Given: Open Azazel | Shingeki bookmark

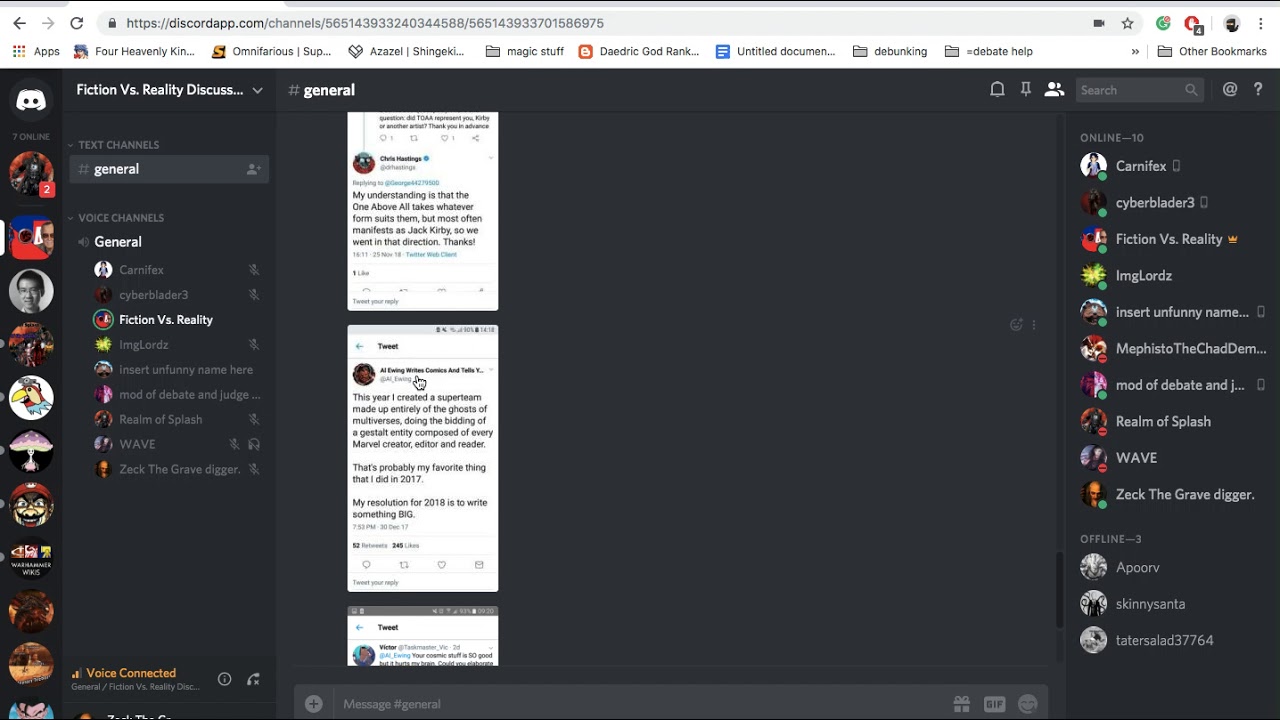Looking at the screenshot, I should pyautogui.click(x=406, y=51).
